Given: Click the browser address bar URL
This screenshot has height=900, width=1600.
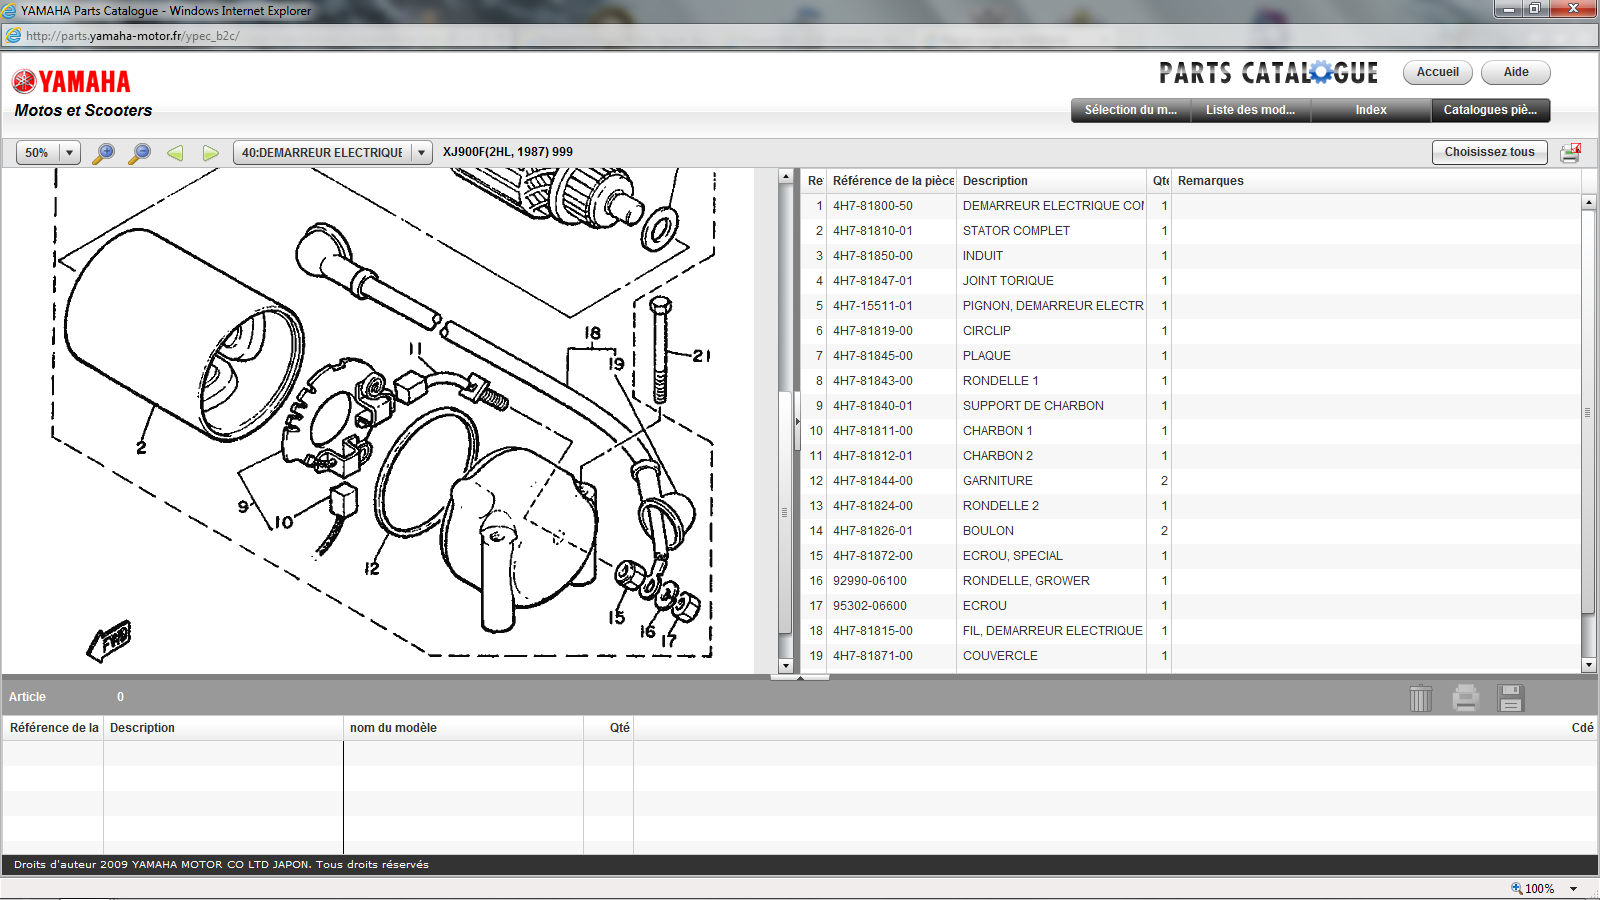Looking at the screenshot, I should pyautogui.click(x=132, y=36).
